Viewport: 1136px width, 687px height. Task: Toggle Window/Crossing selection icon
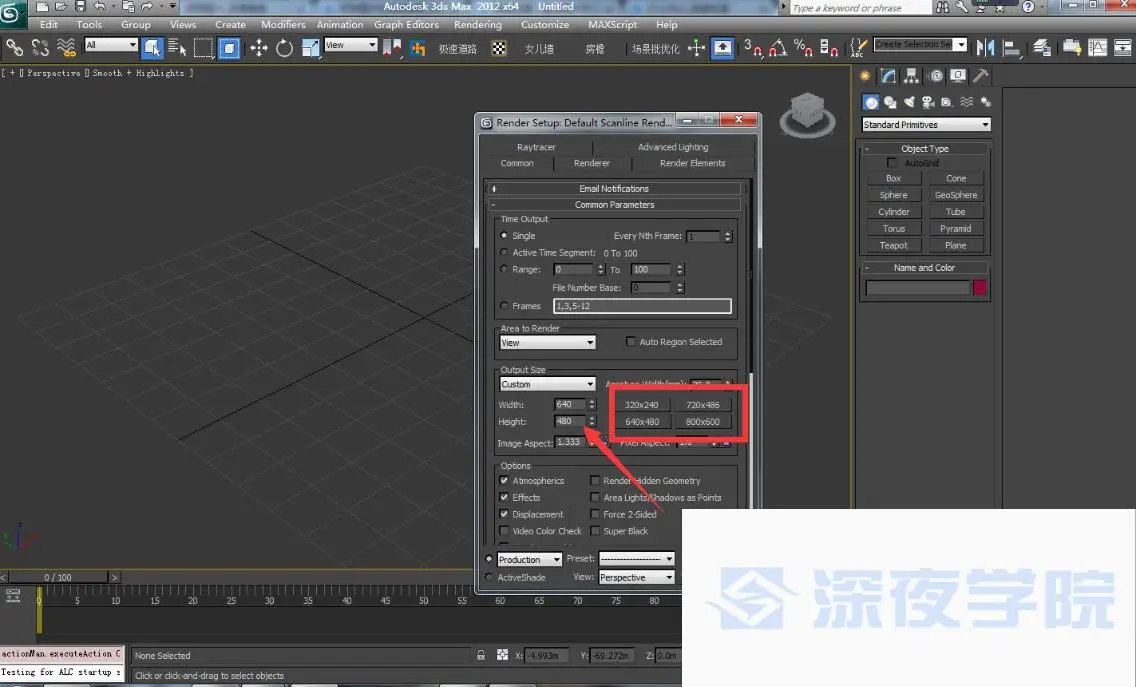pos(229,48)
